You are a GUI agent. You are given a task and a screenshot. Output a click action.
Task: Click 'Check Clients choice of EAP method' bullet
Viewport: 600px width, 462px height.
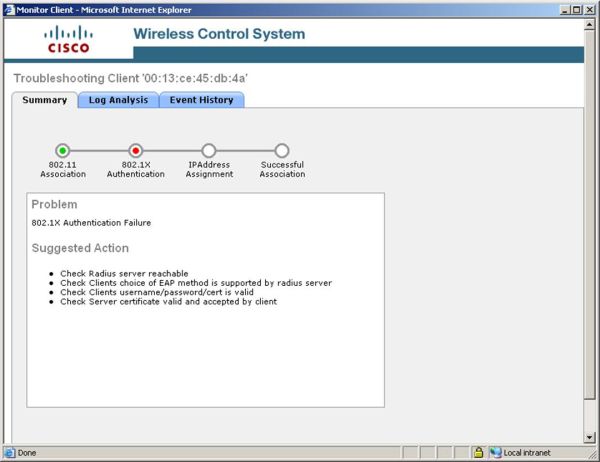pyautogui.click(x=196, y=283)
